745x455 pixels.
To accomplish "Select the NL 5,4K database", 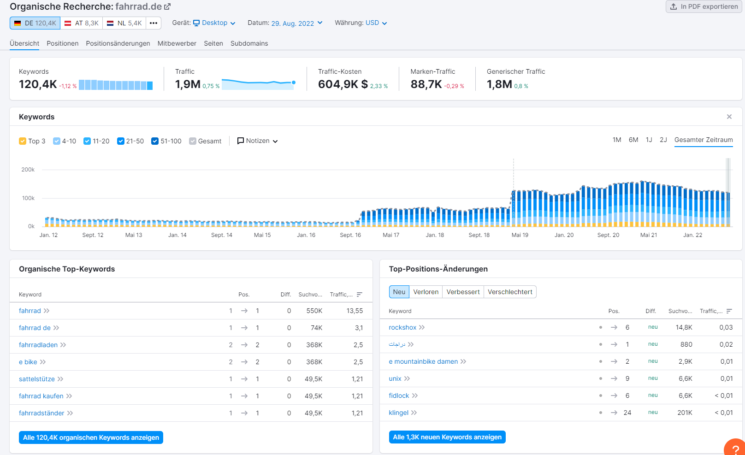I will (124, 23).
